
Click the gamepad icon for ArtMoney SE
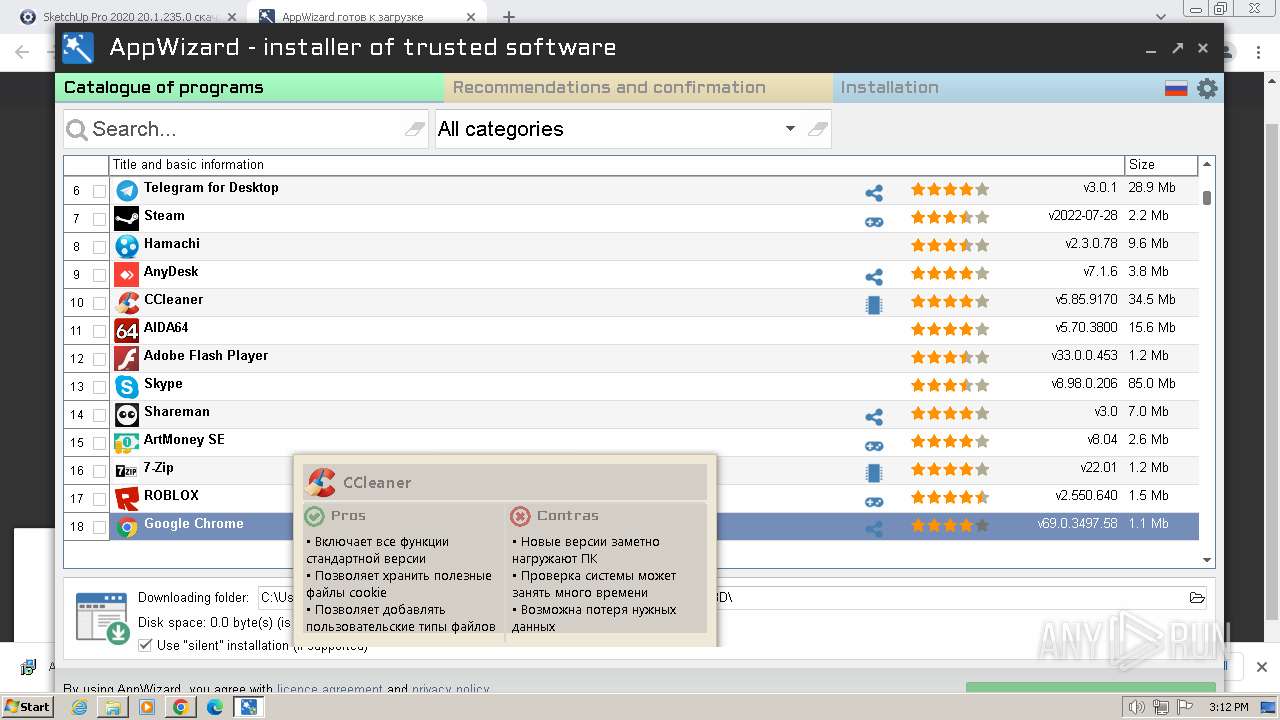[x=874, y=445]
